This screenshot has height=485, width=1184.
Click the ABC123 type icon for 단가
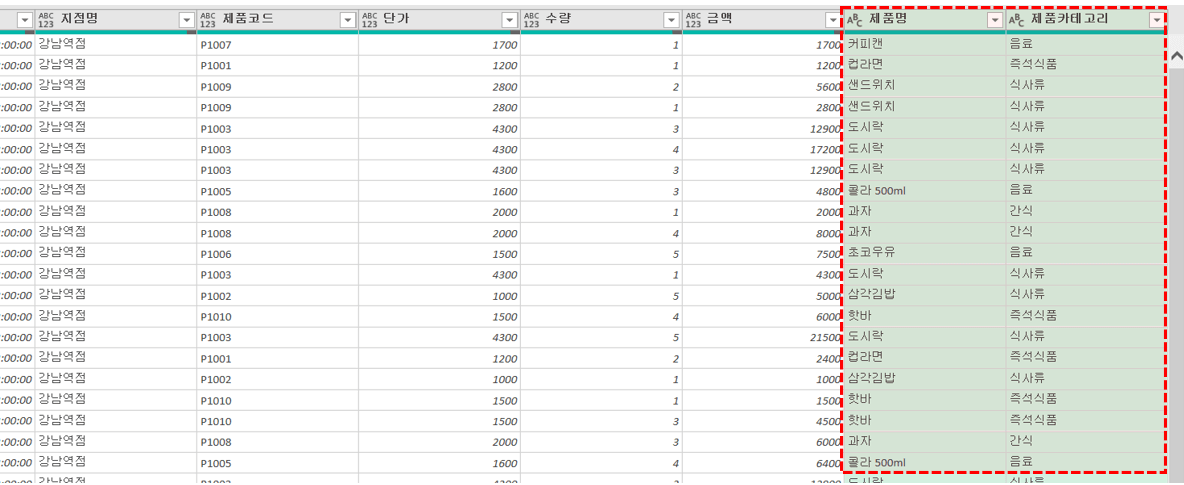tap(370, 20)
